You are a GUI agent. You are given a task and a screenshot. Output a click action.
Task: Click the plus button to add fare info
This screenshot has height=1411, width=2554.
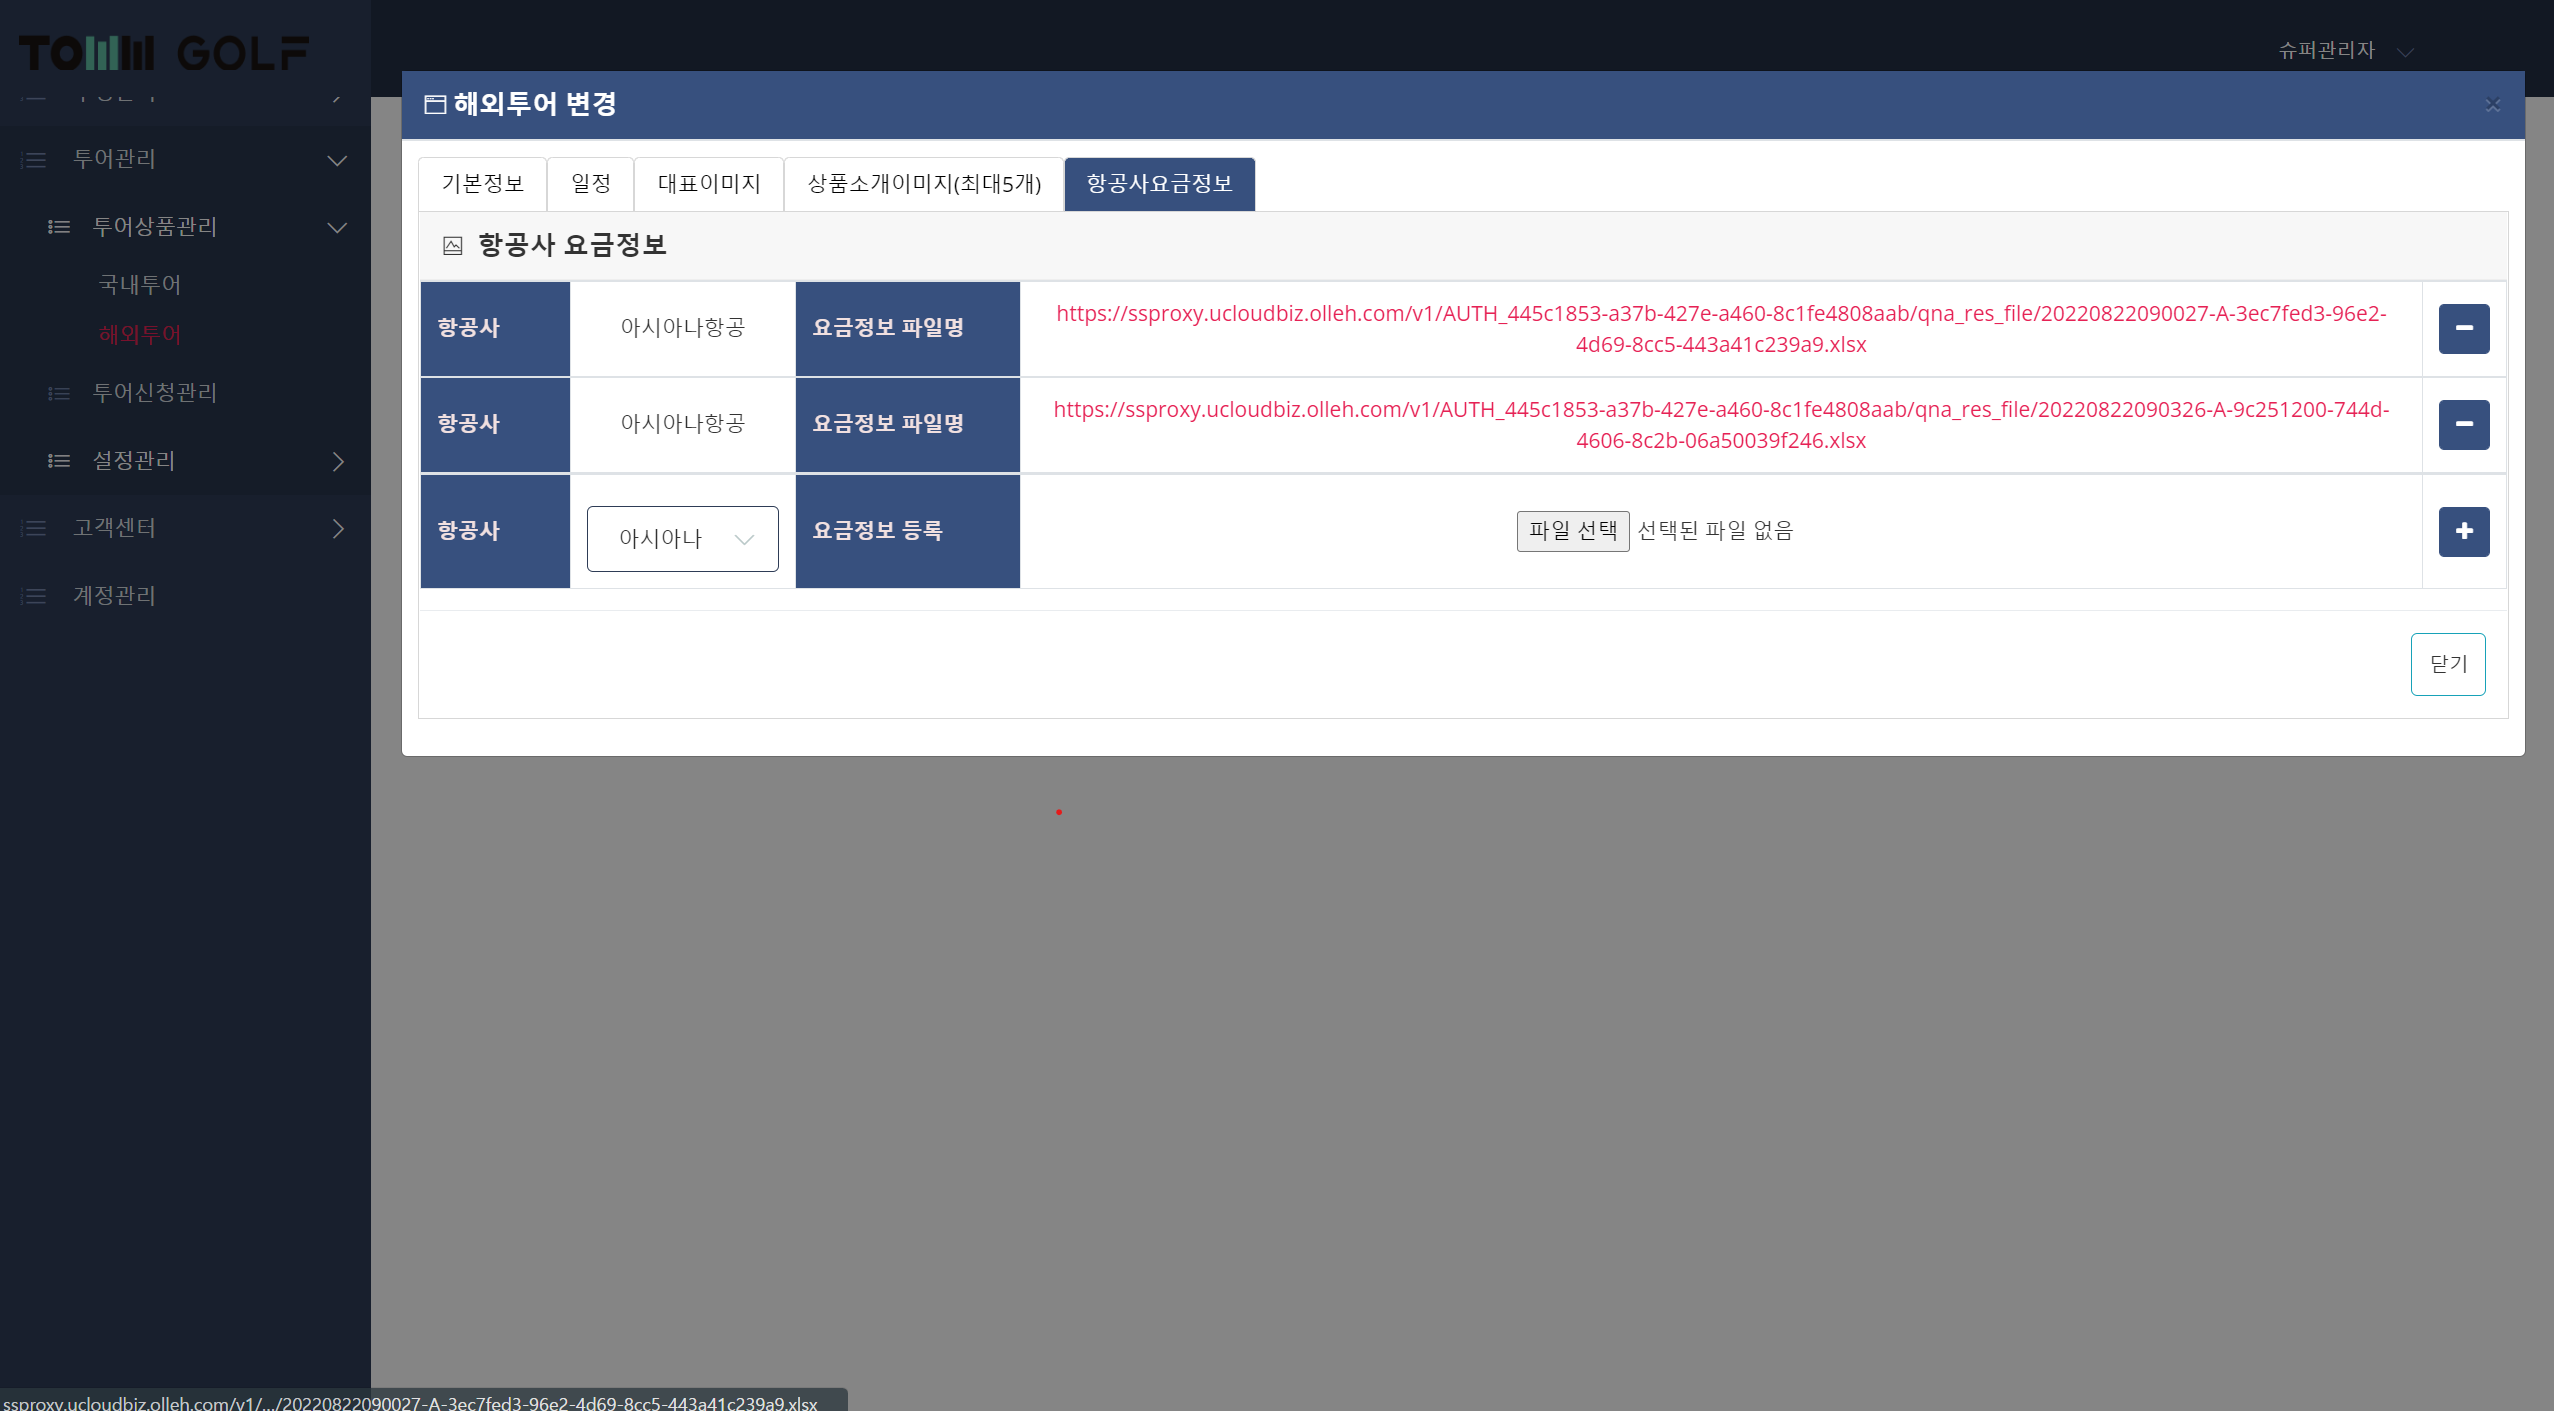pyautogui.click(x=2463, y=531)
